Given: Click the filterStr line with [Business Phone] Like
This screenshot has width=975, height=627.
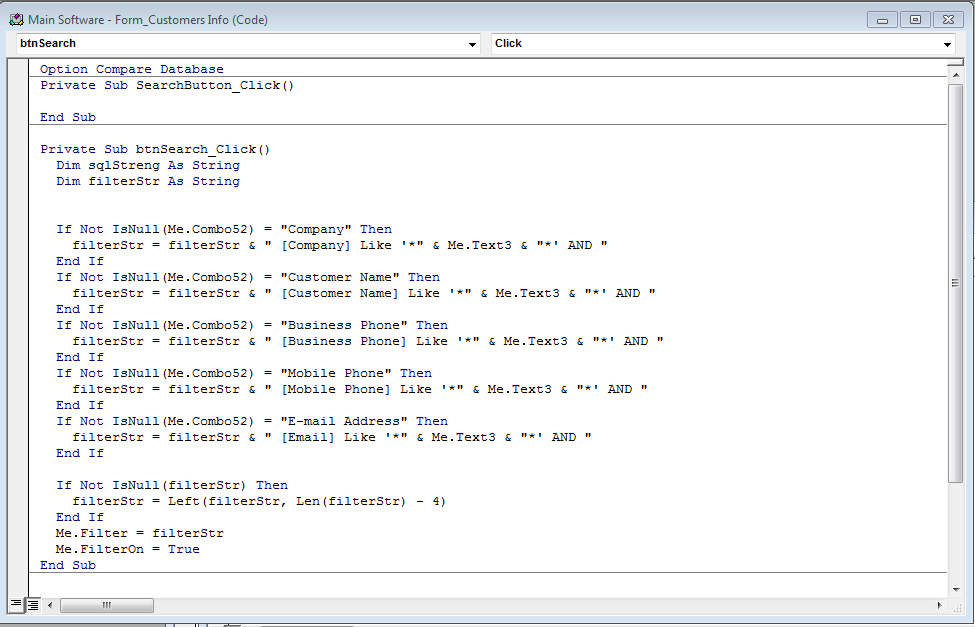Looking at the screenshot, I should pyautogui.click(x=368, y=341).
